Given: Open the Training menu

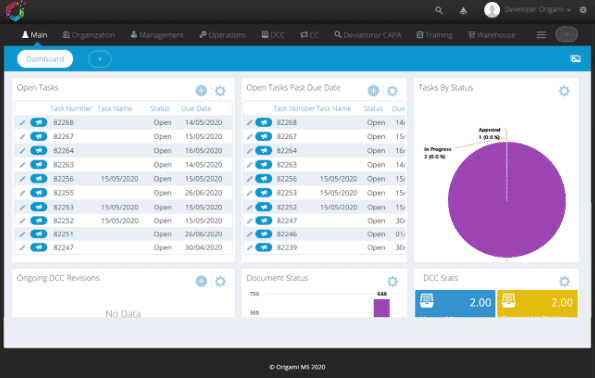Looking at the screenshot, I should 434,35.
